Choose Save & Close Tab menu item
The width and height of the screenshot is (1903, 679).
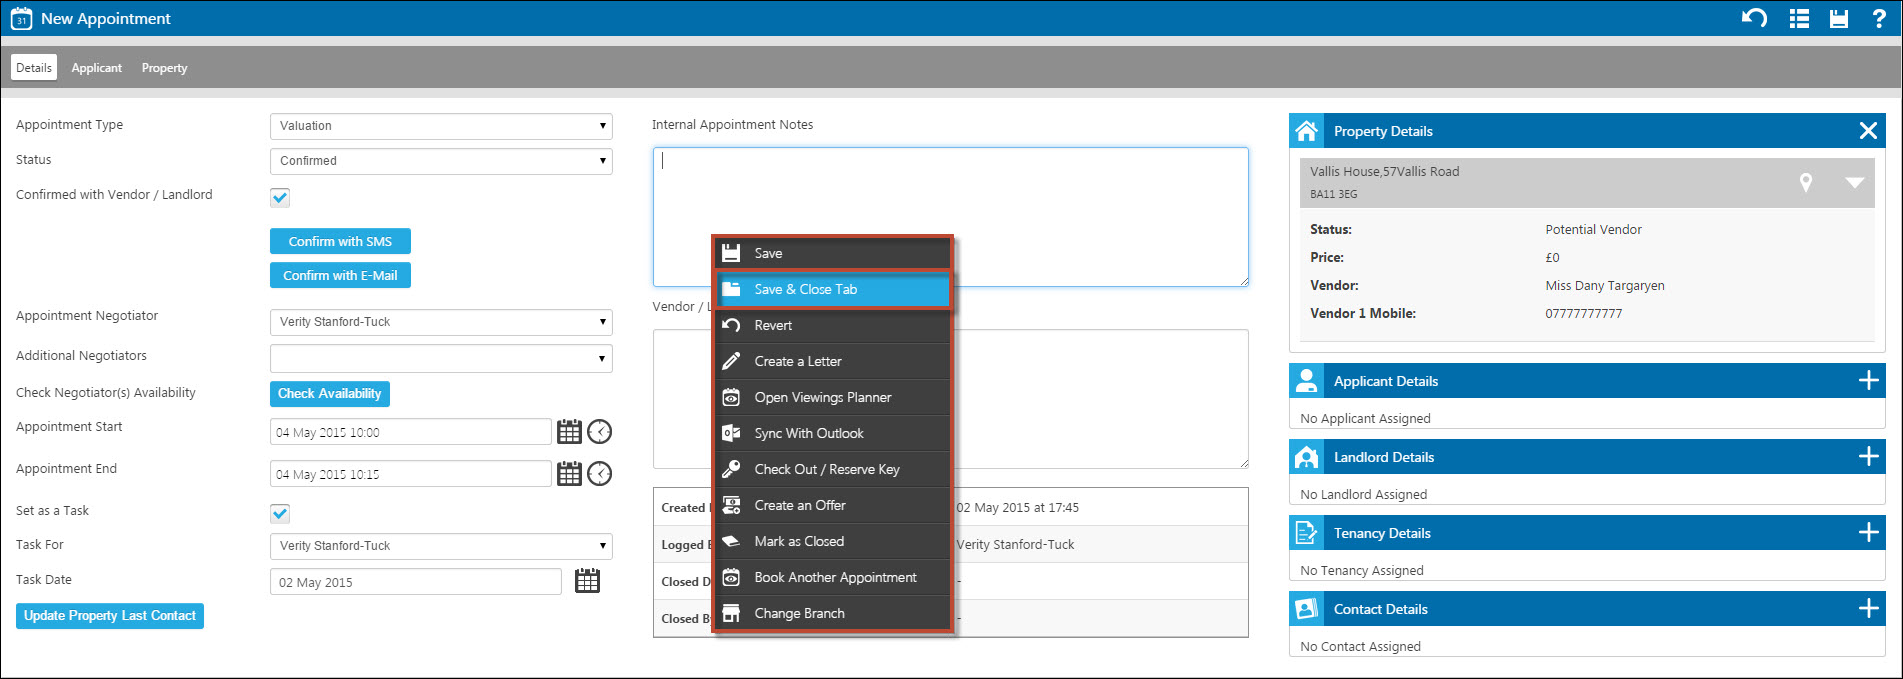click(833, 289)
